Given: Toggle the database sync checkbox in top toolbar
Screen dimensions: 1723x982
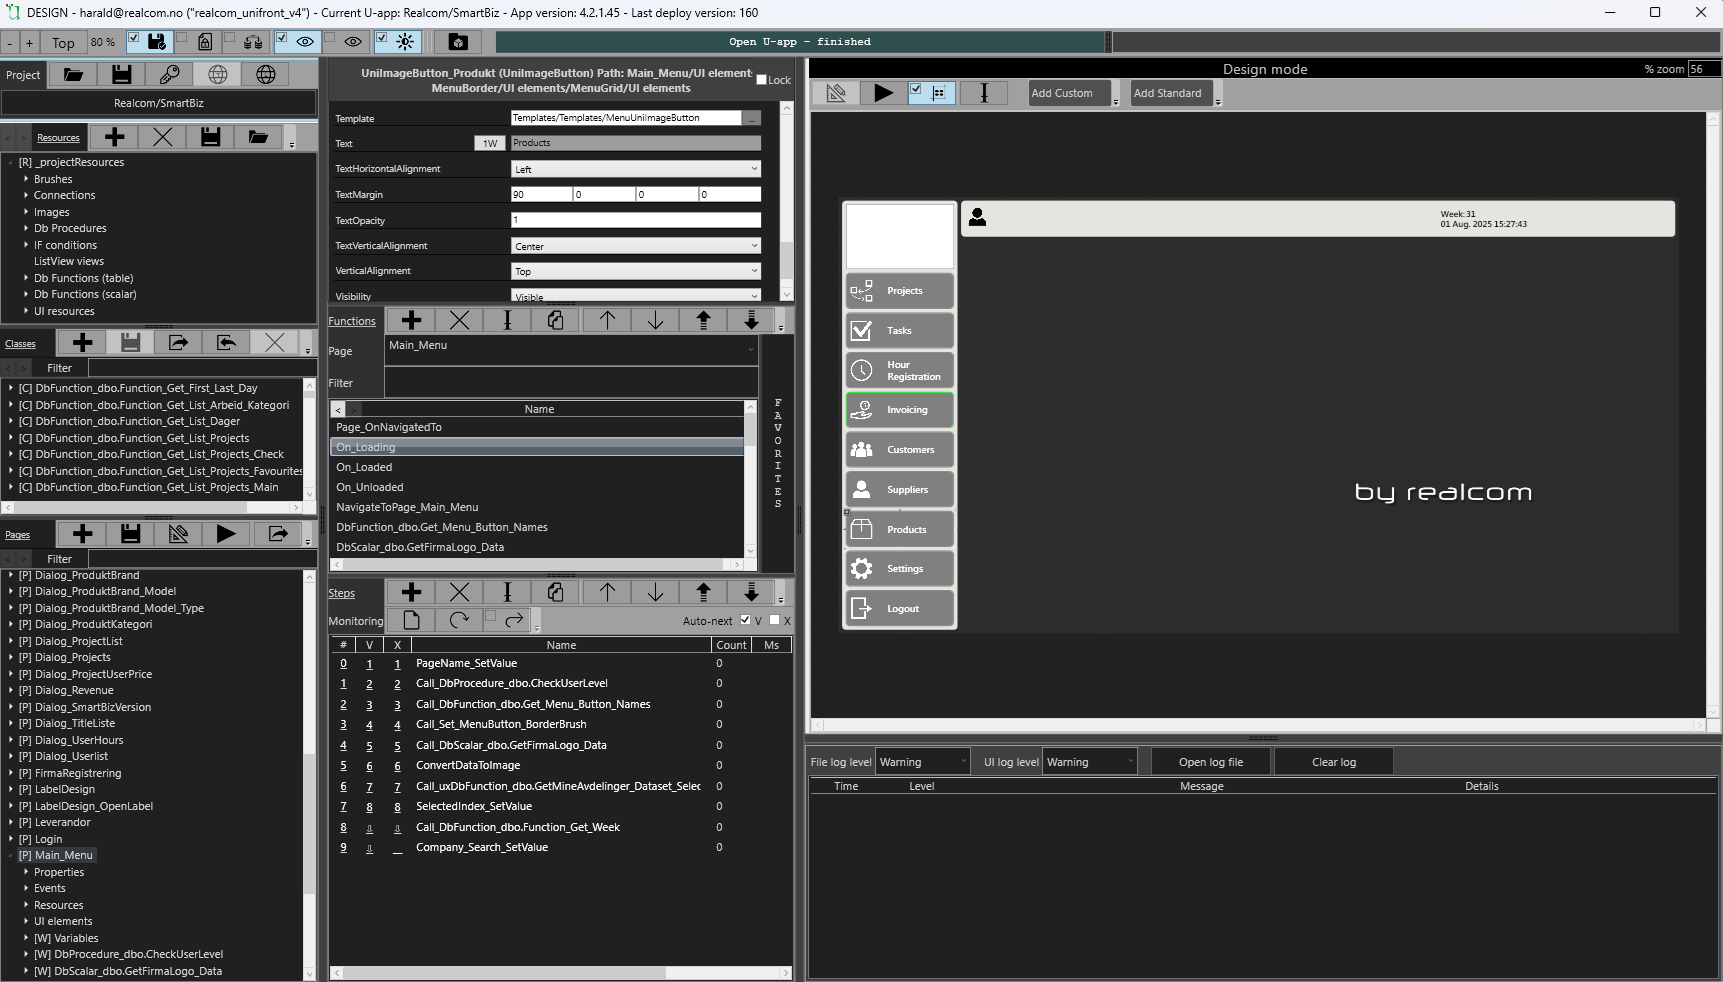Looking at the screenshot, I should [229, 38].
